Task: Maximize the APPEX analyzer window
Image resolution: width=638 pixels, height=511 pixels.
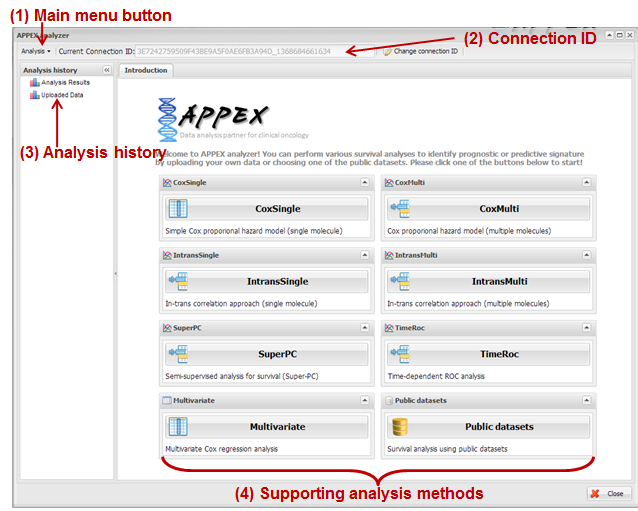Action: [619, 35]
